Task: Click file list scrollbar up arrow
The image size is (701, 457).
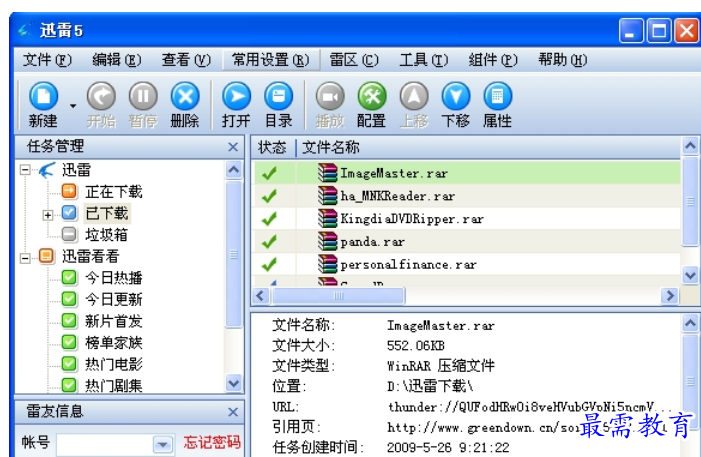Action: 690,145
